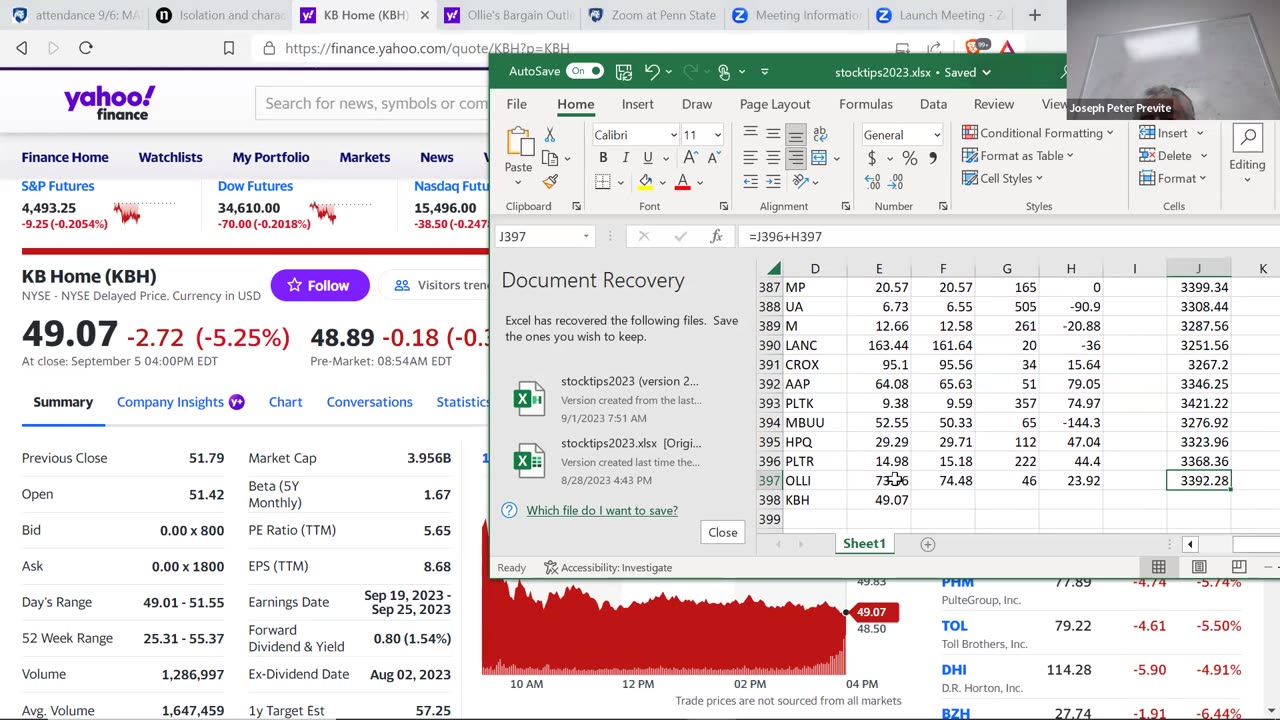Increase indent icon
Image resolution: width=1280 pixels, height=720 pixels.
[774, 182]
